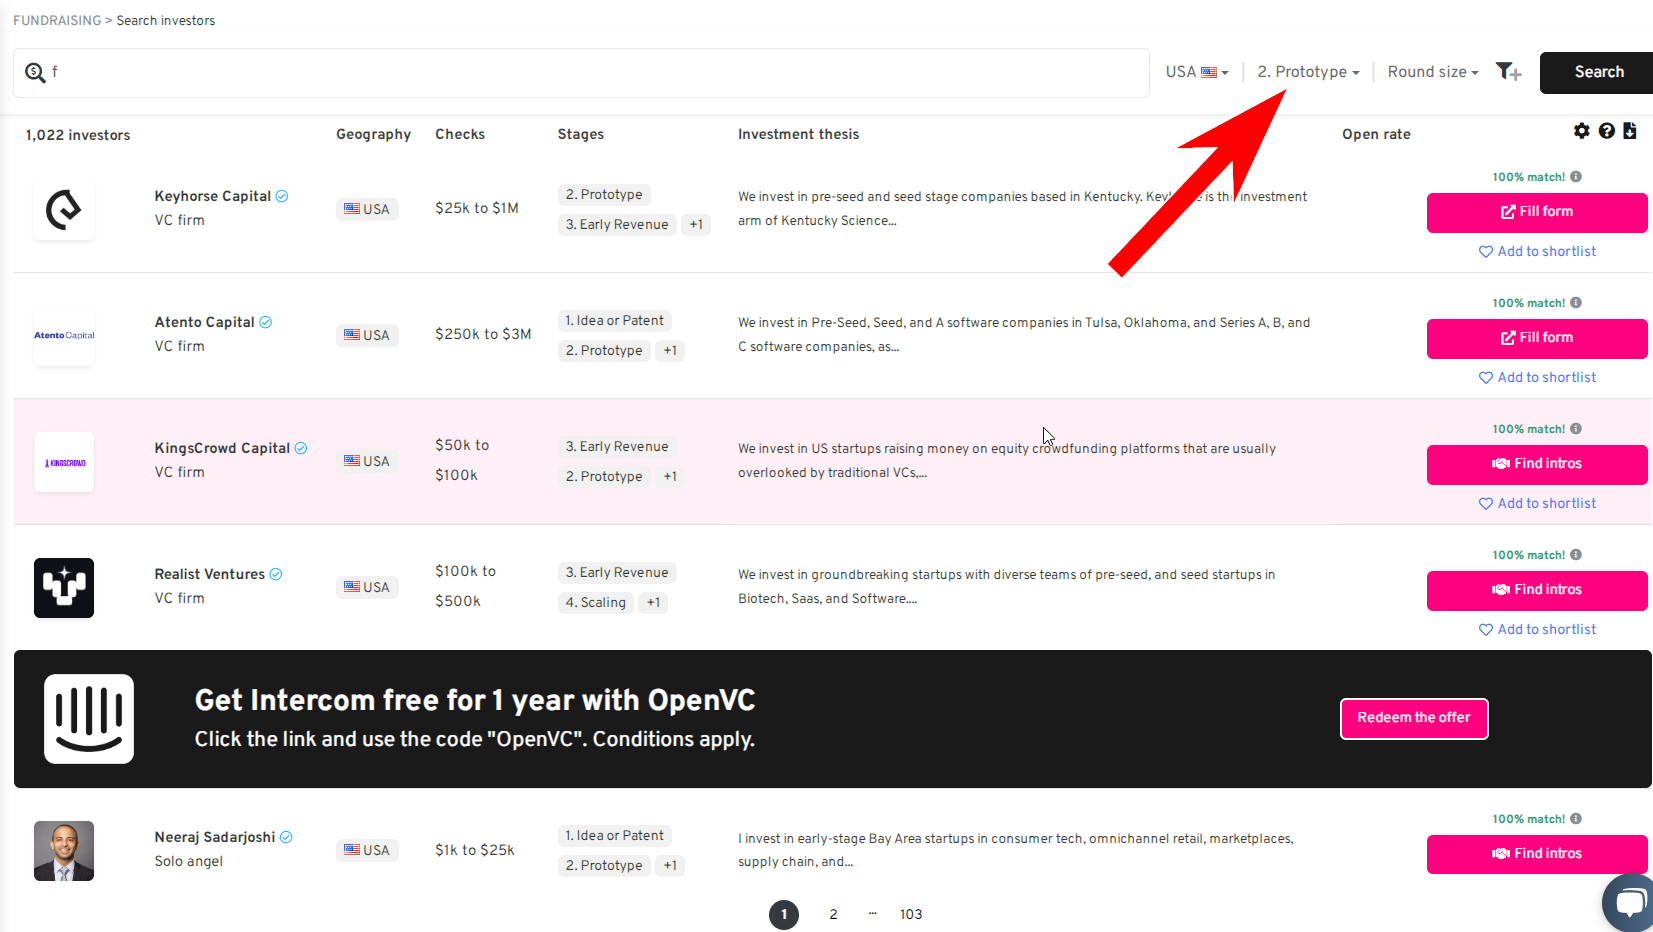Image resolution: width=1653 pixels, height=932 pixels.
Task: Click the info icon beside KingsCrowd 100% match
Action: (x=1576, y=429)
